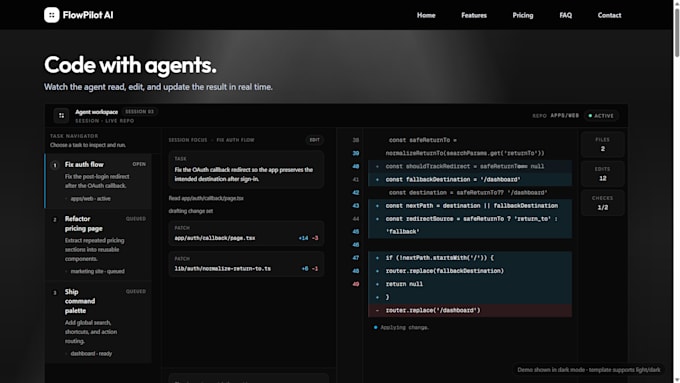Image resolution: width=680 pixels, height=383 pixels.
Task: Click the removed router.replace('/dashboard') line
Action: tap(470, 310)
